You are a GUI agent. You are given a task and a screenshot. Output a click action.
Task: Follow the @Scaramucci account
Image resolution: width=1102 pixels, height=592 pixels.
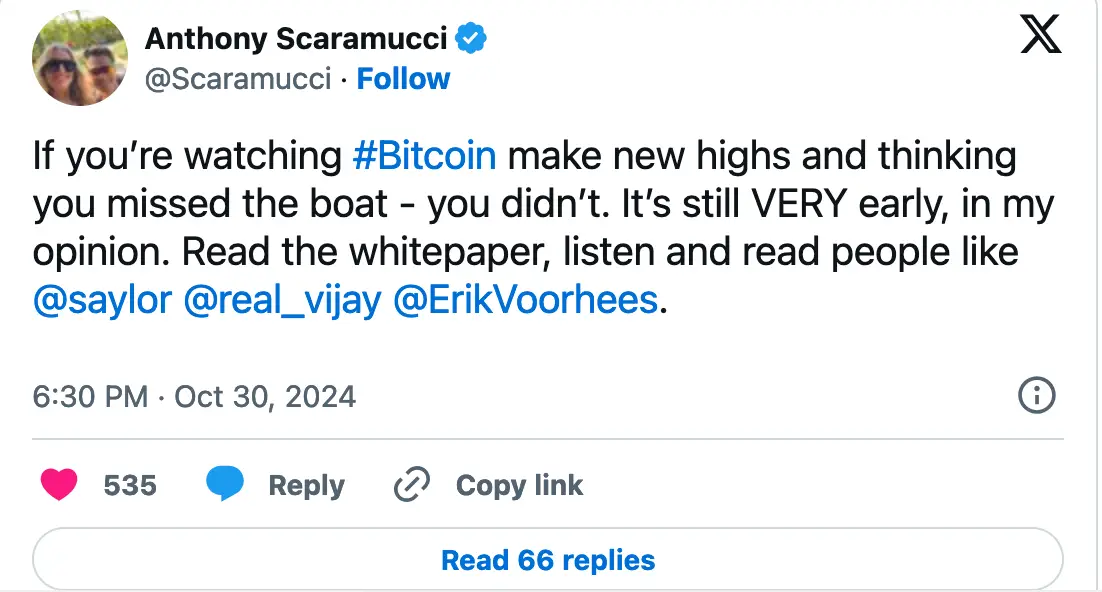pos(404,79)
